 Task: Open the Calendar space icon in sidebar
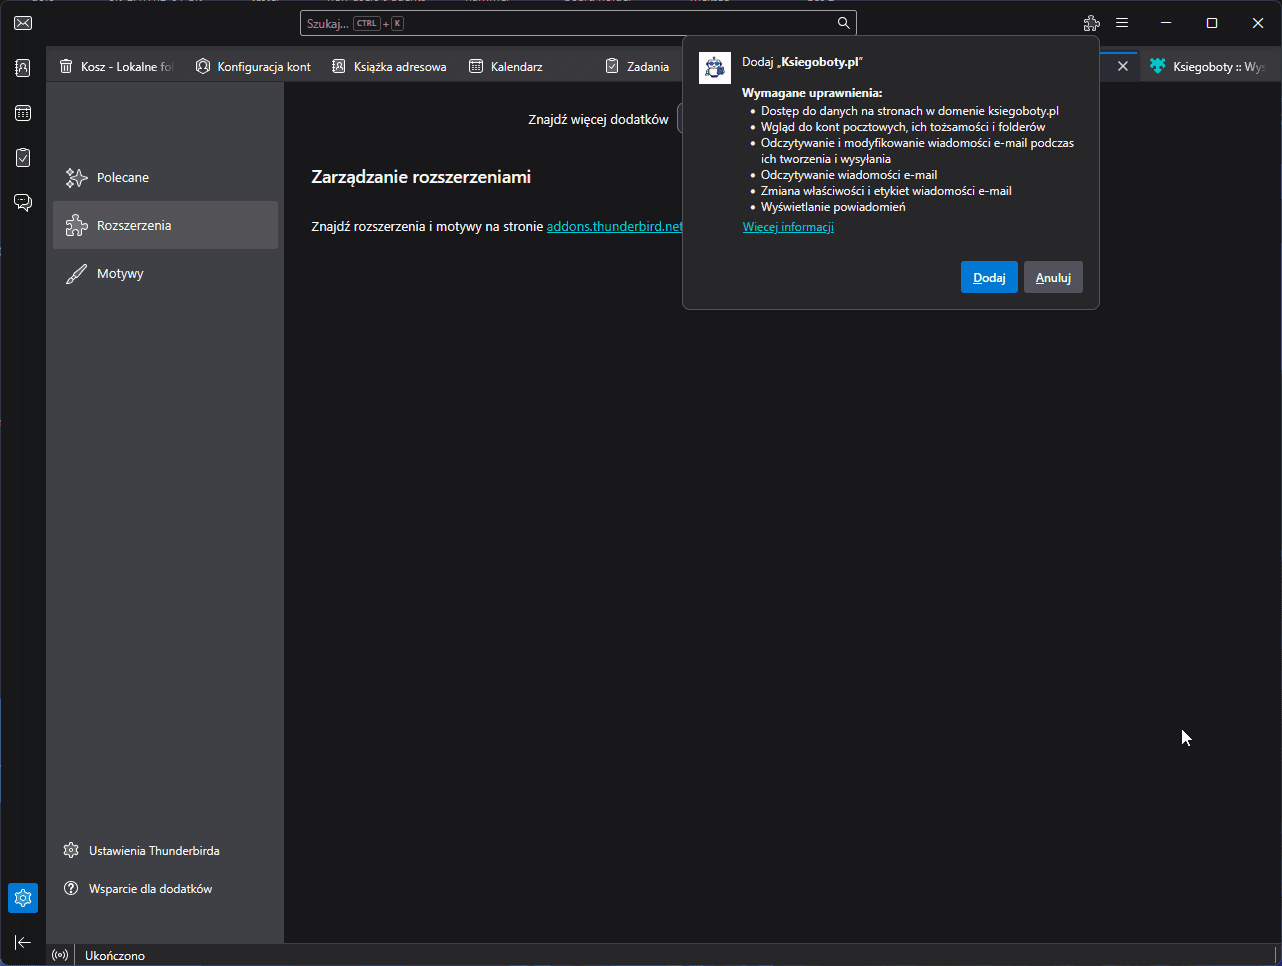coord(23,113)
